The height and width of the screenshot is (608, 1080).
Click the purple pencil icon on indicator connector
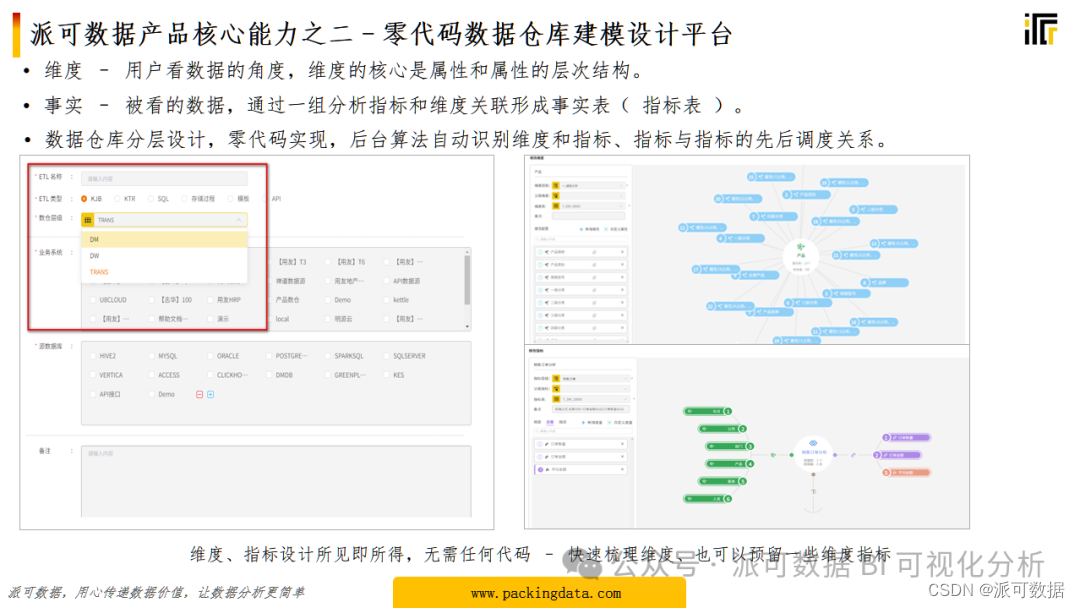click(x=853, y=455)
